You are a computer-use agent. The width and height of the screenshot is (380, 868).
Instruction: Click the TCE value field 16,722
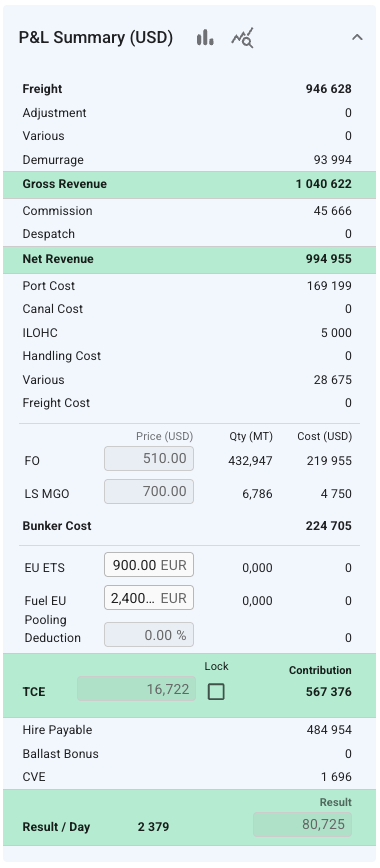click(136, 689)
